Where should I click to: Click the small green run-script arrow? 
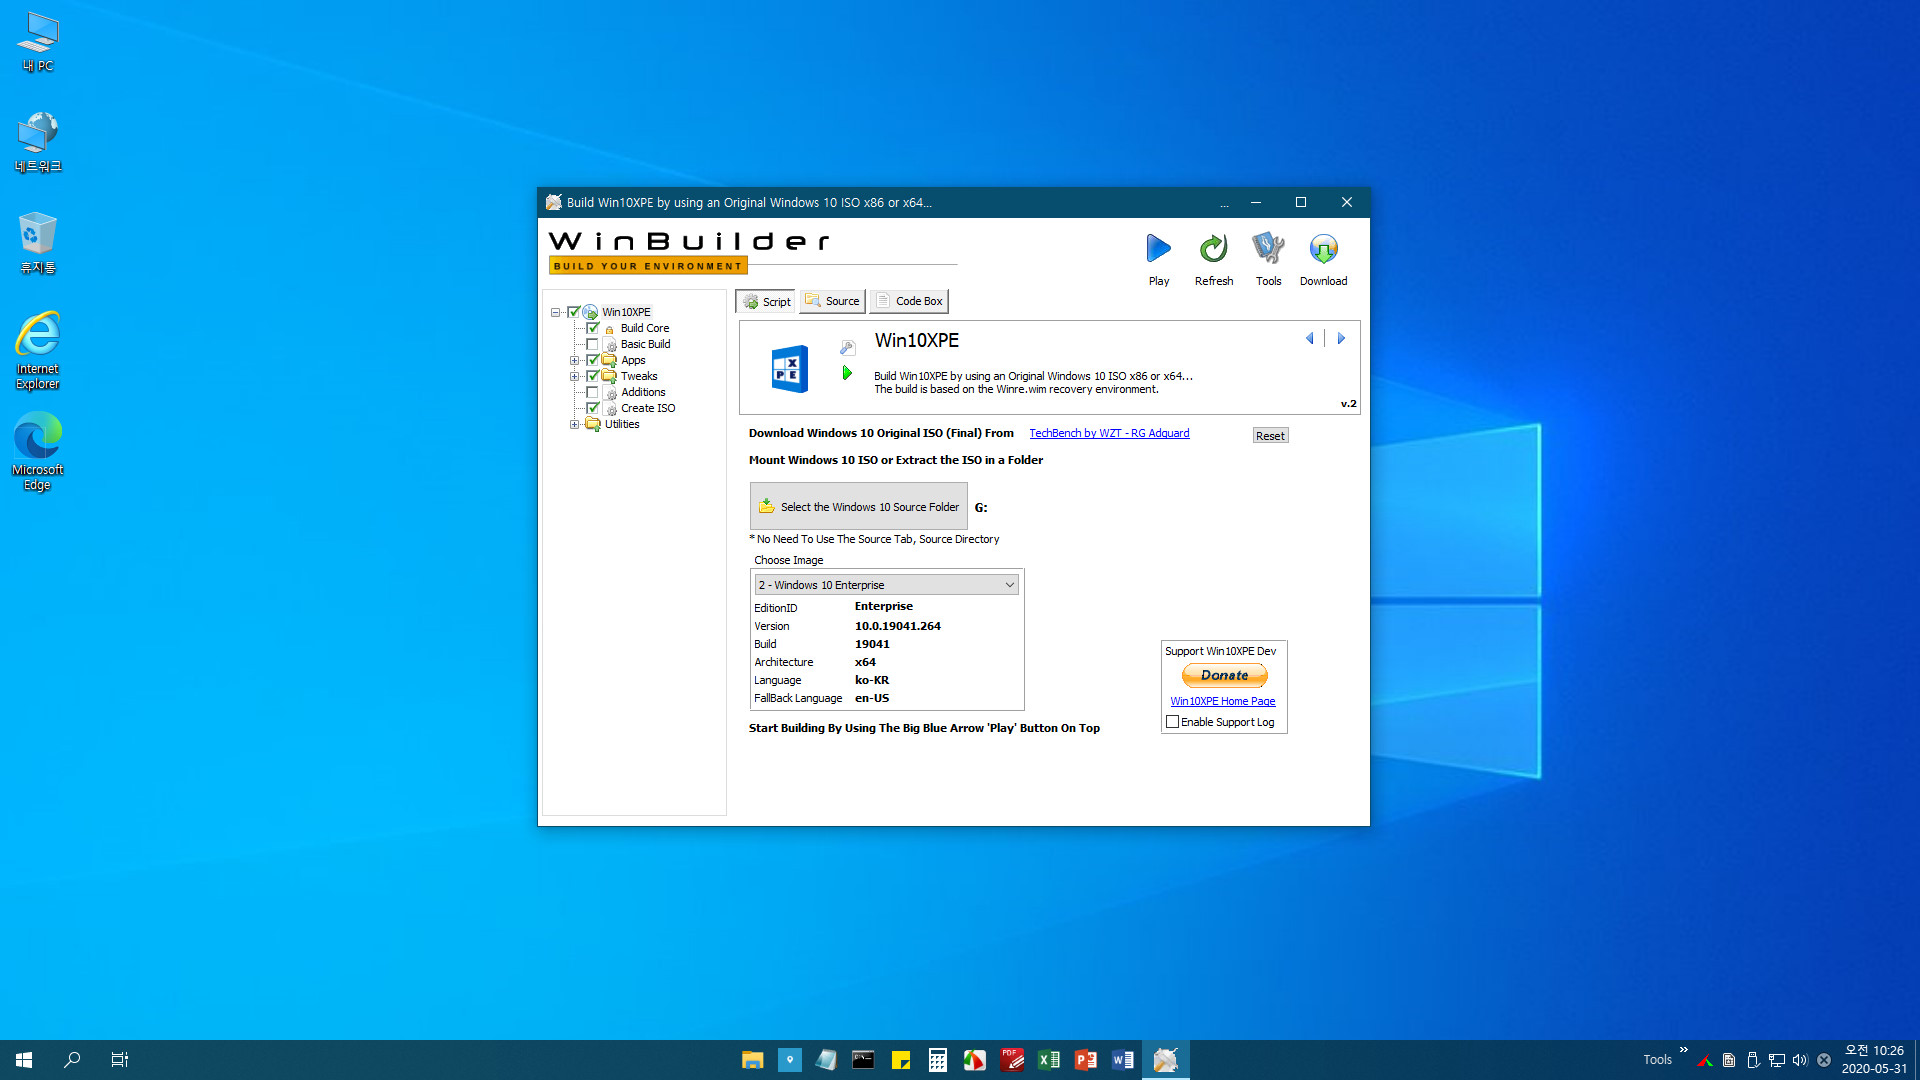pos(847,373)
